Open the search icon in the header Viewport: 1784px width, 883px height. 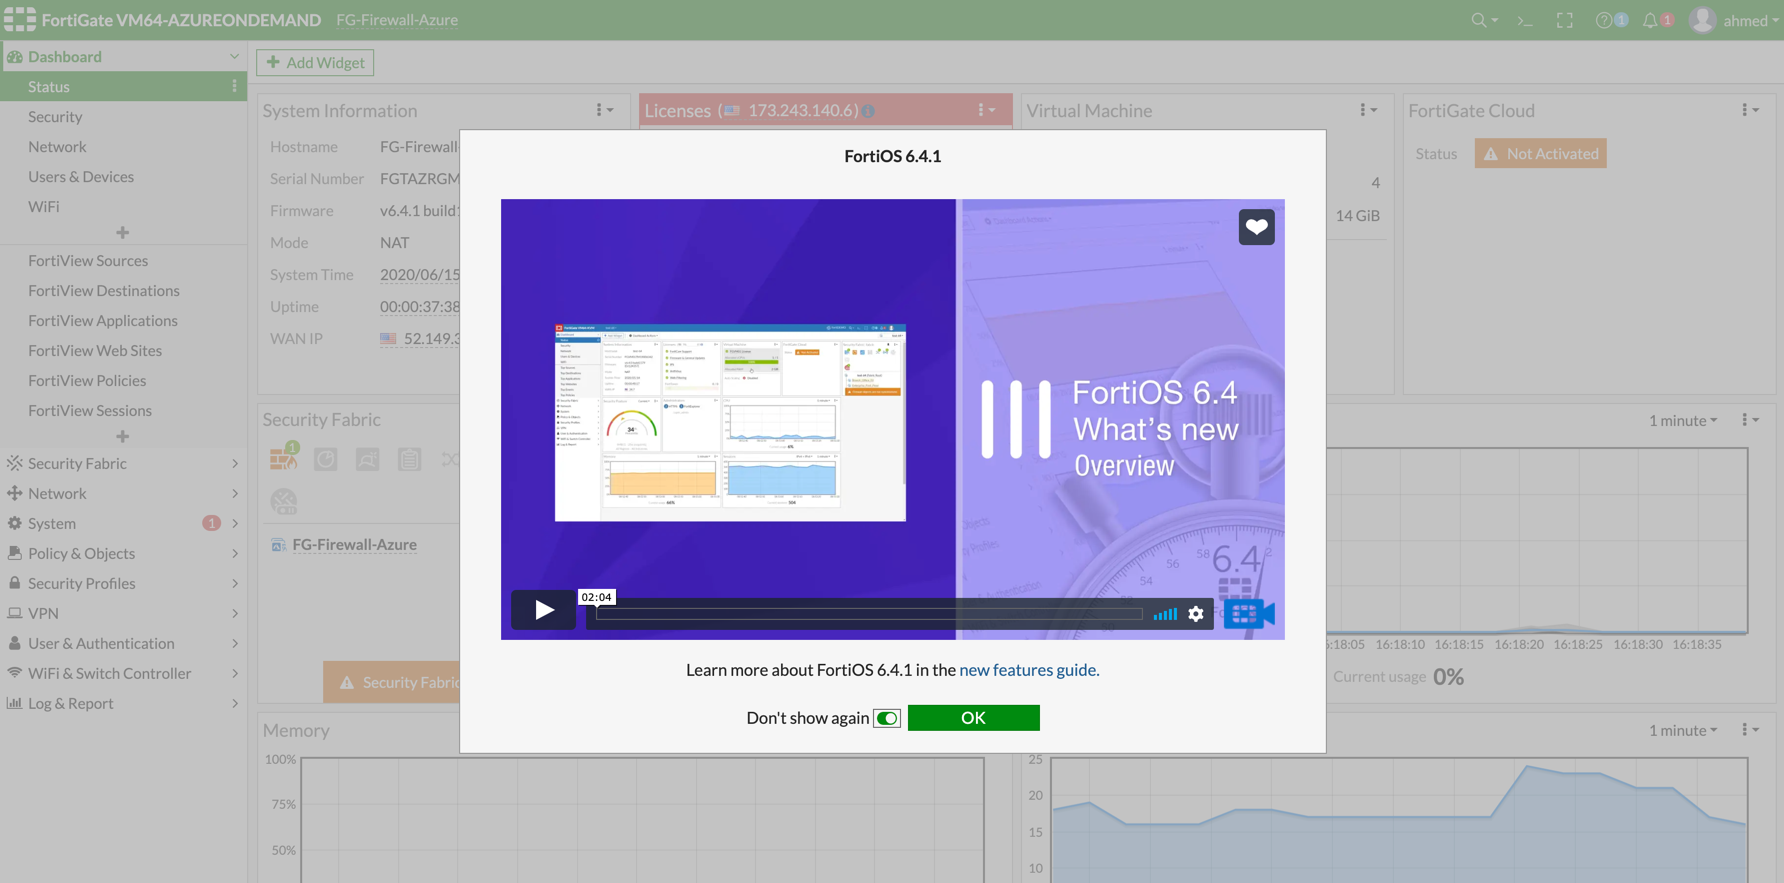(x=1479, y=20)
